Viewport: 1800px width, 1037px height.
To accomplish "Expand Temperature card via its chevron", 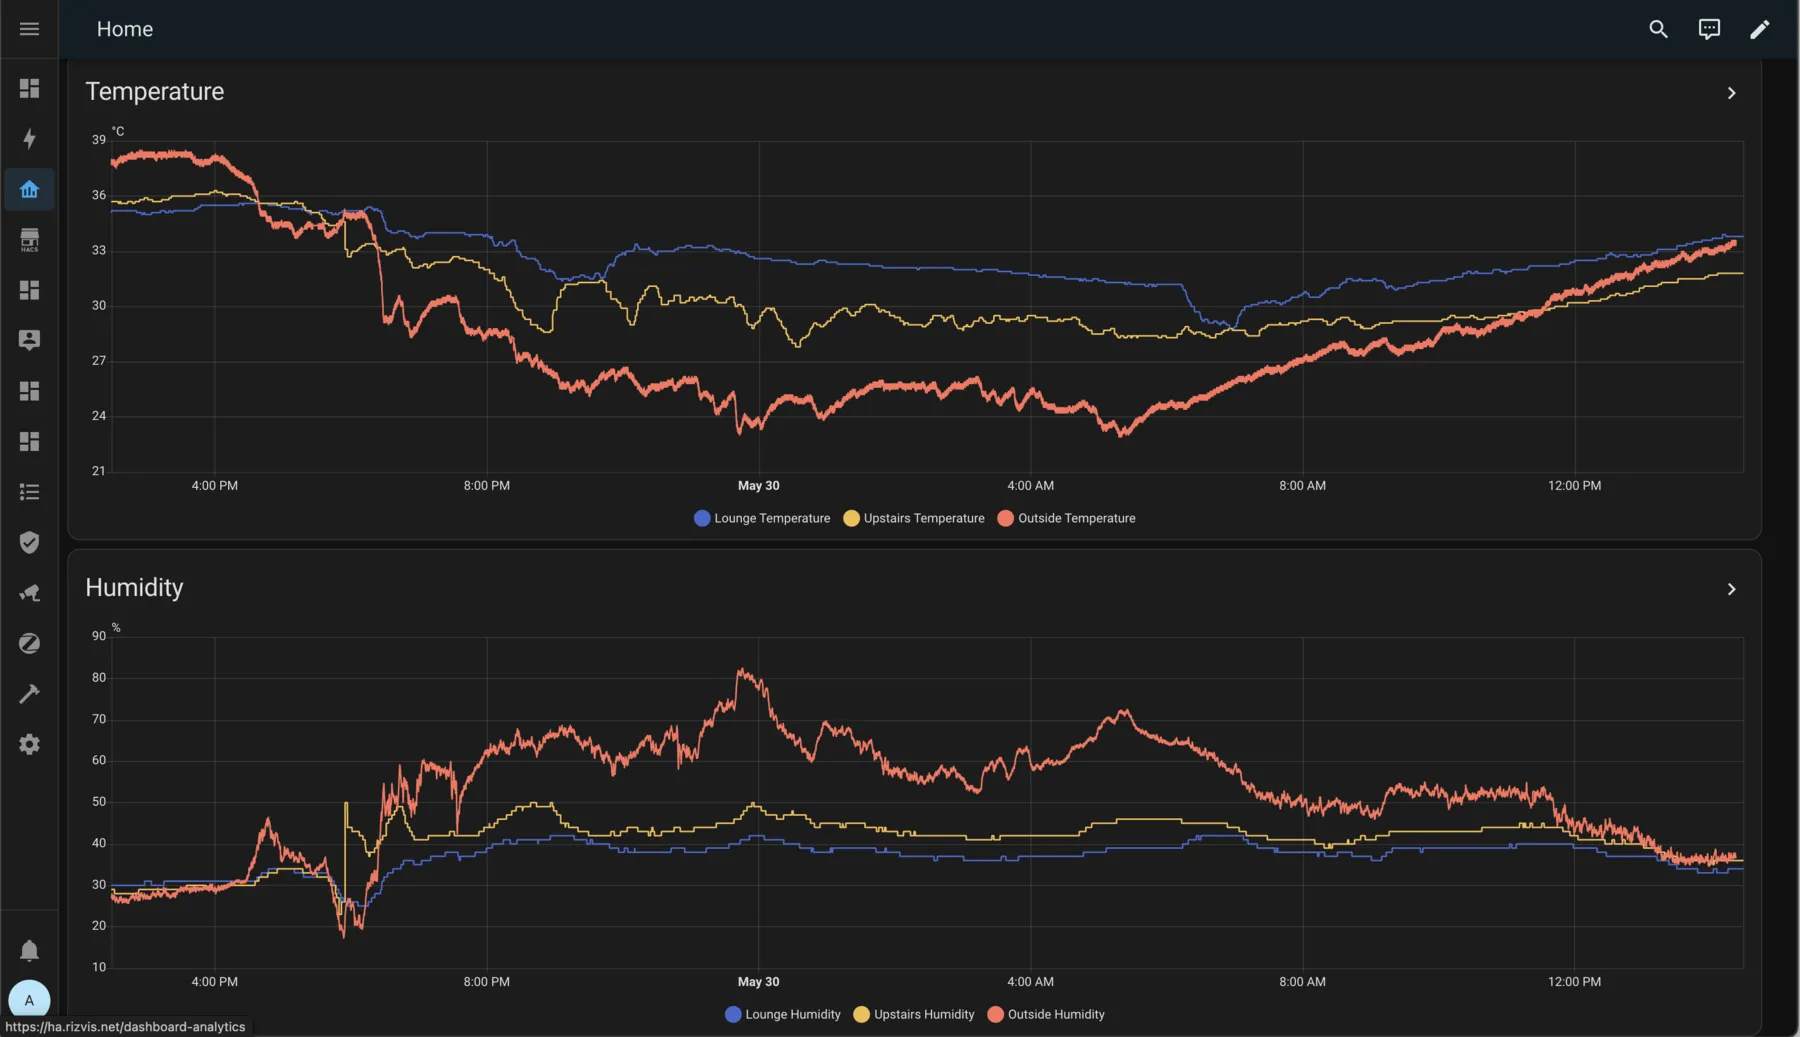I will (1731, 93).
